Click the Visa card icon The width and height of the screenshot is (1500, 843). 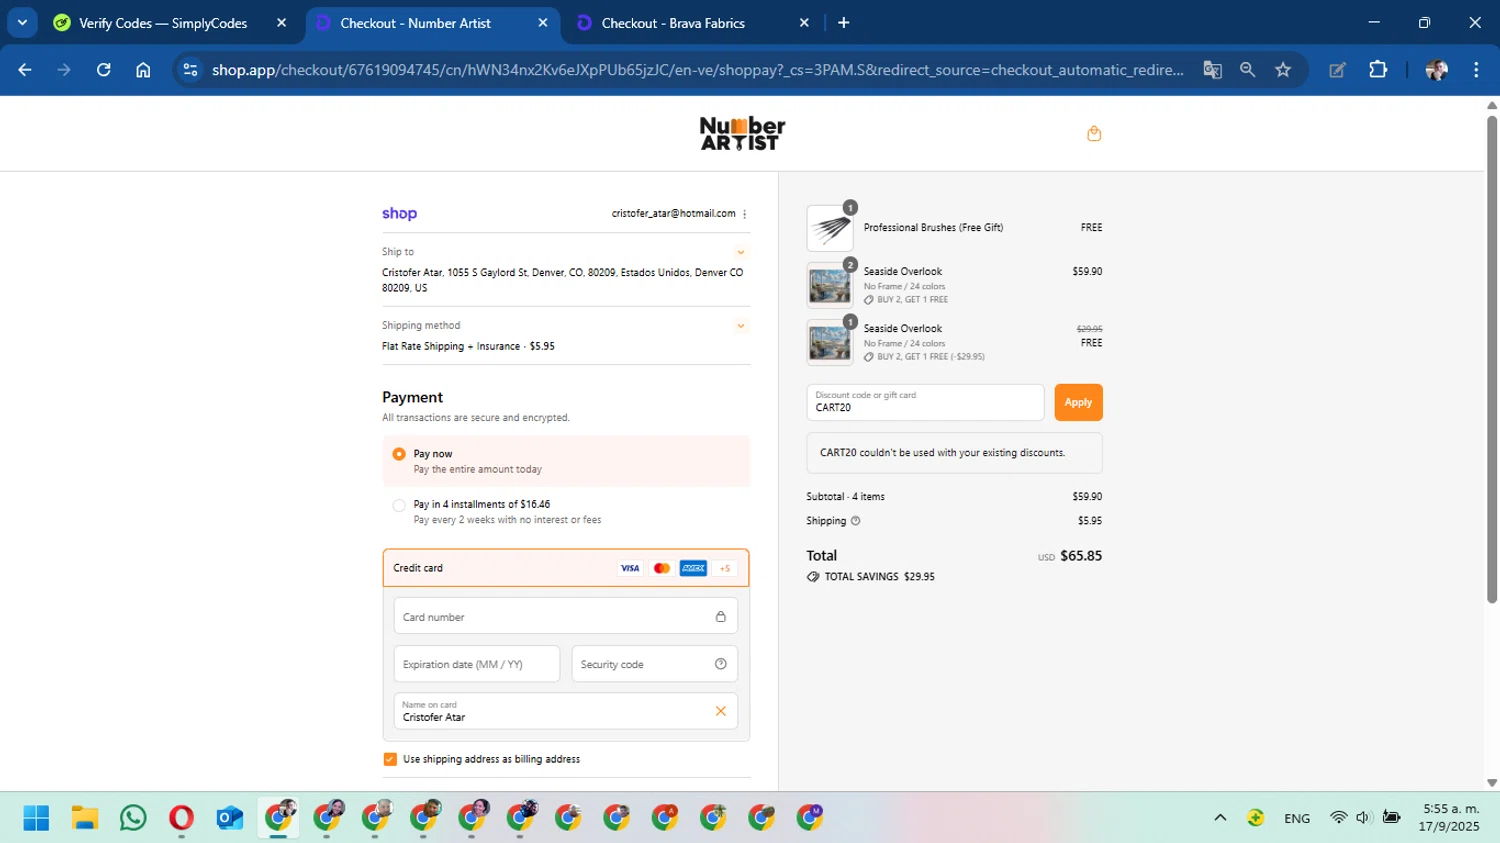pyautogui.click(x=630, y=568)
